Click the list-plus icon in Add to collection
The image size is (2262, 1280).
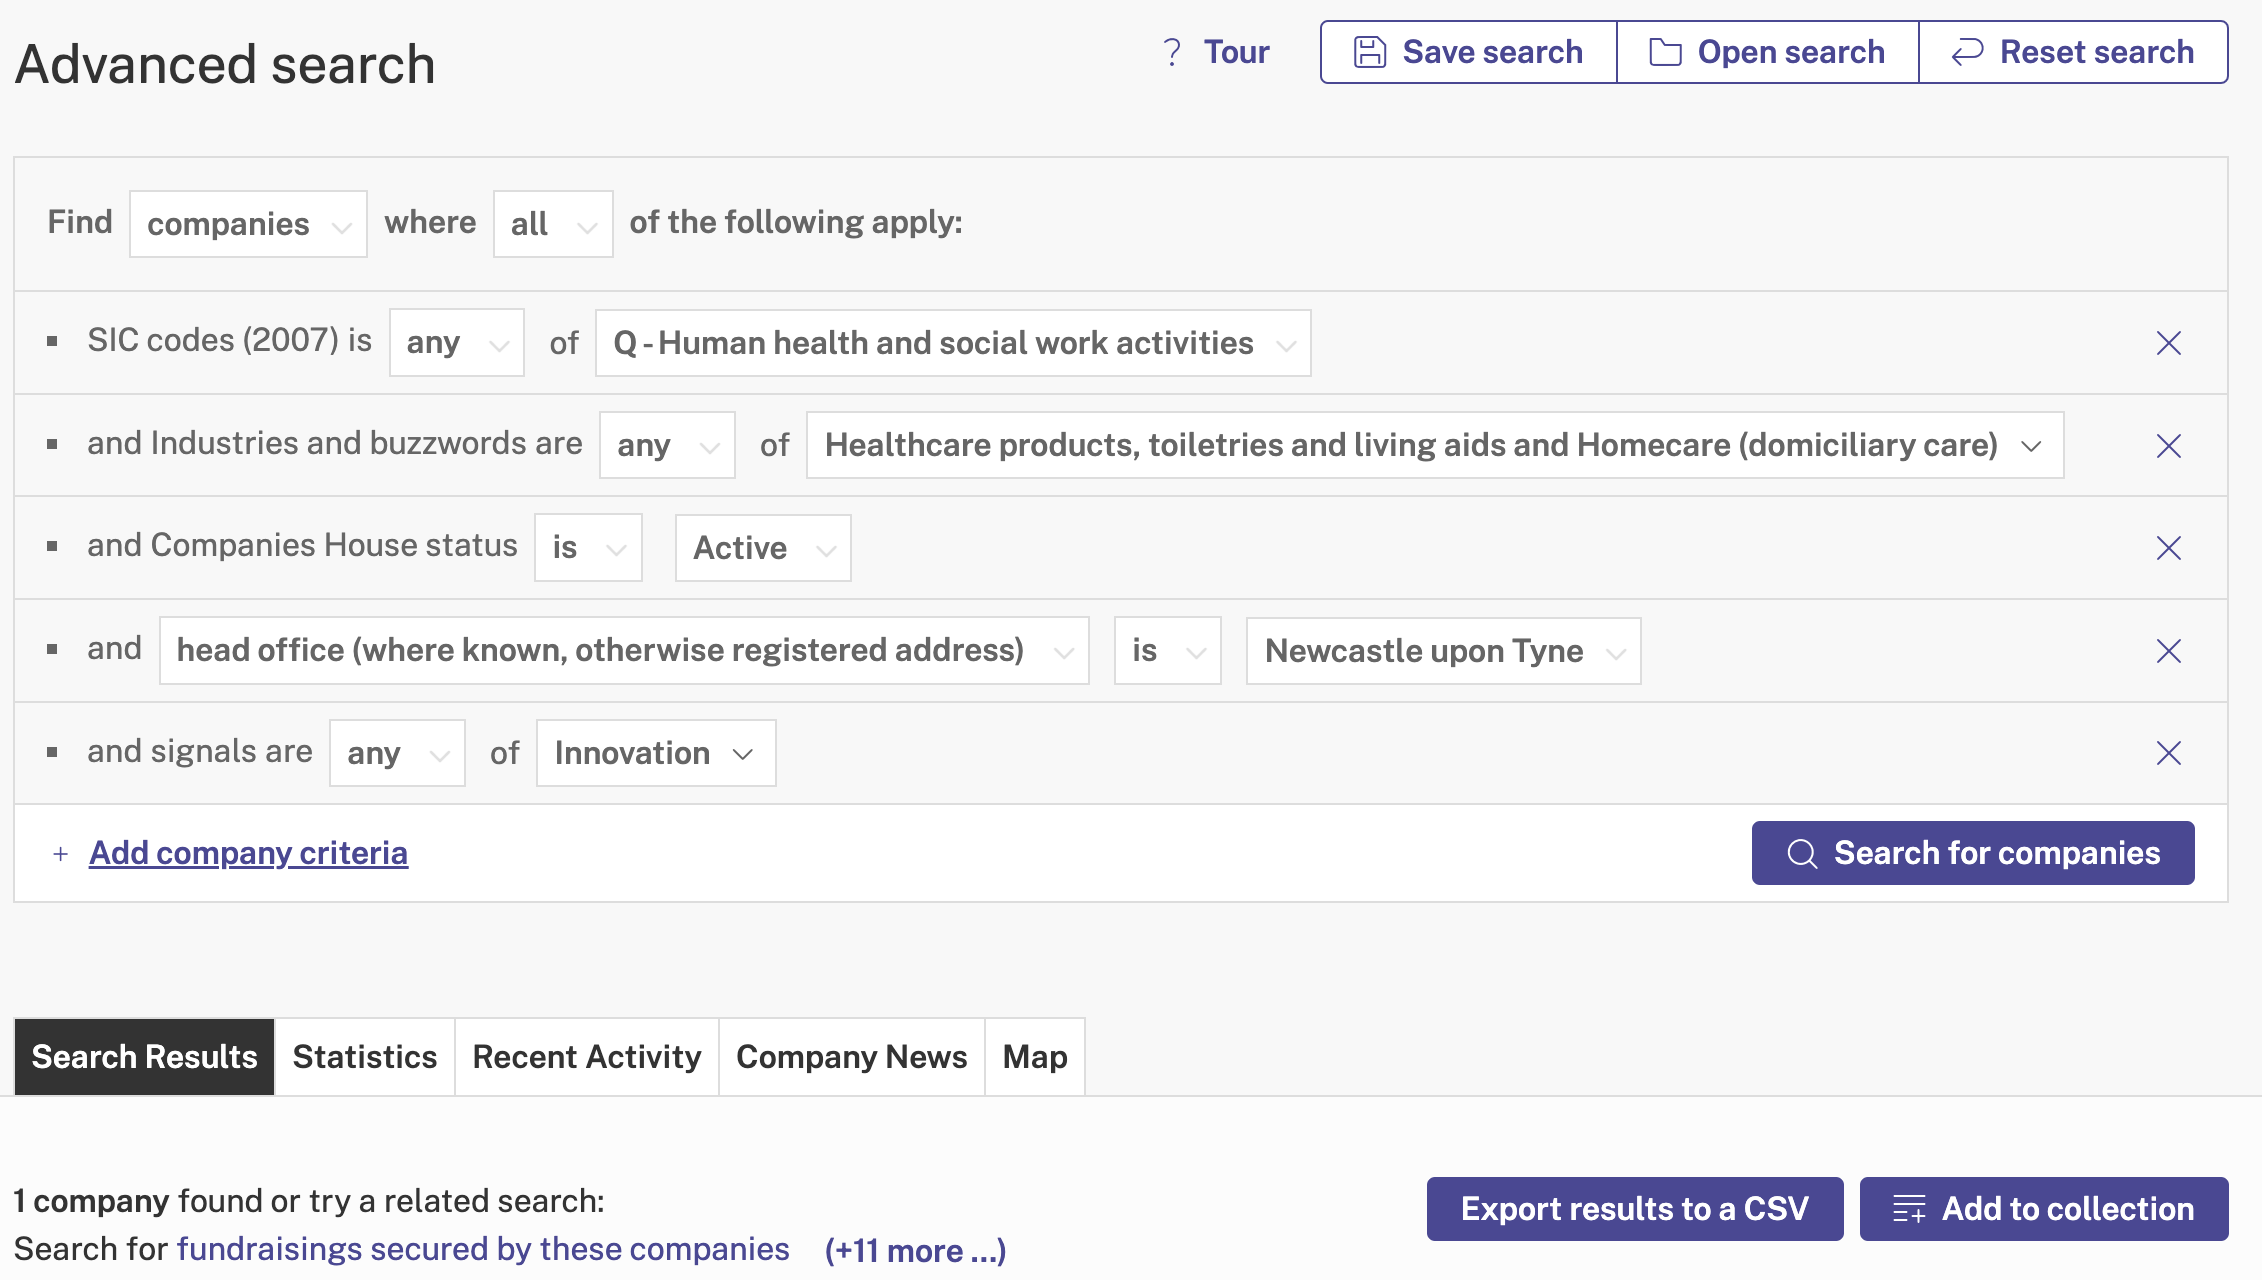(1909, 1209)
